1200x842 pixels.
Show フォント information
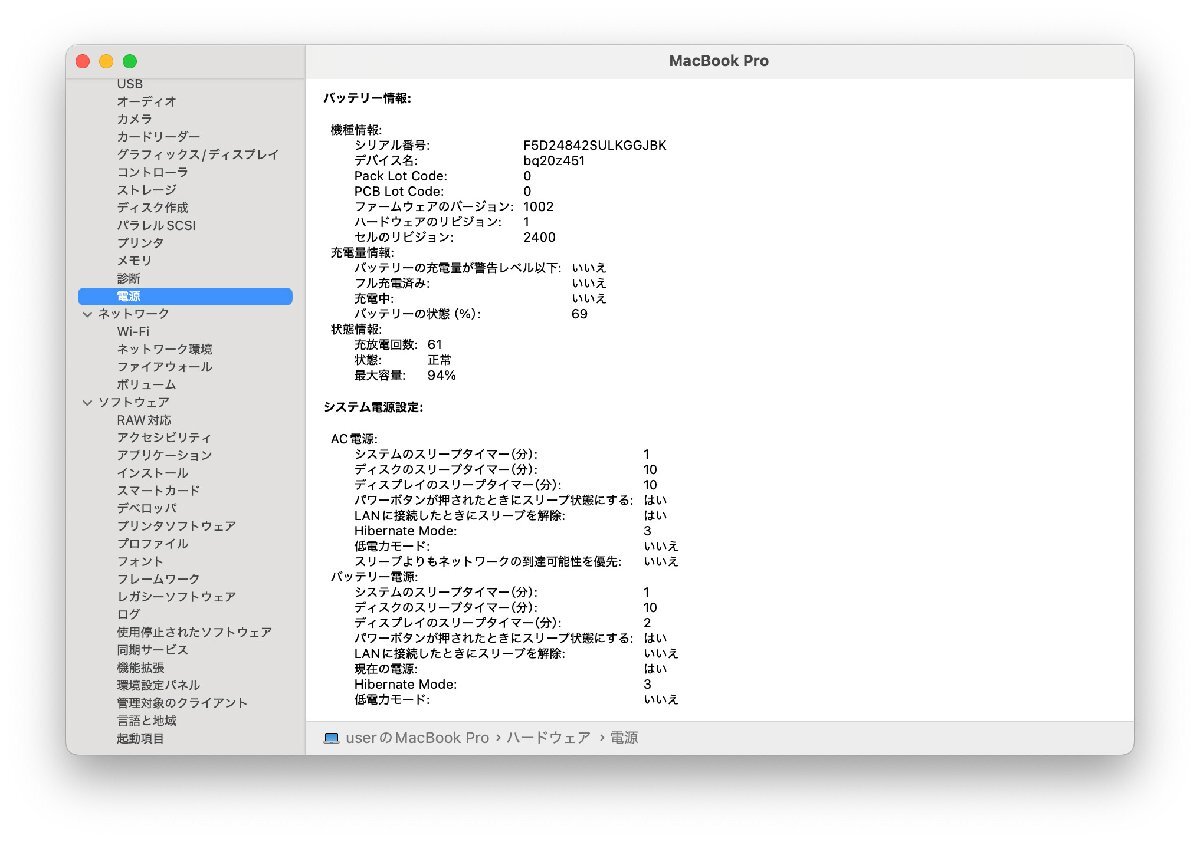point(141,561)
